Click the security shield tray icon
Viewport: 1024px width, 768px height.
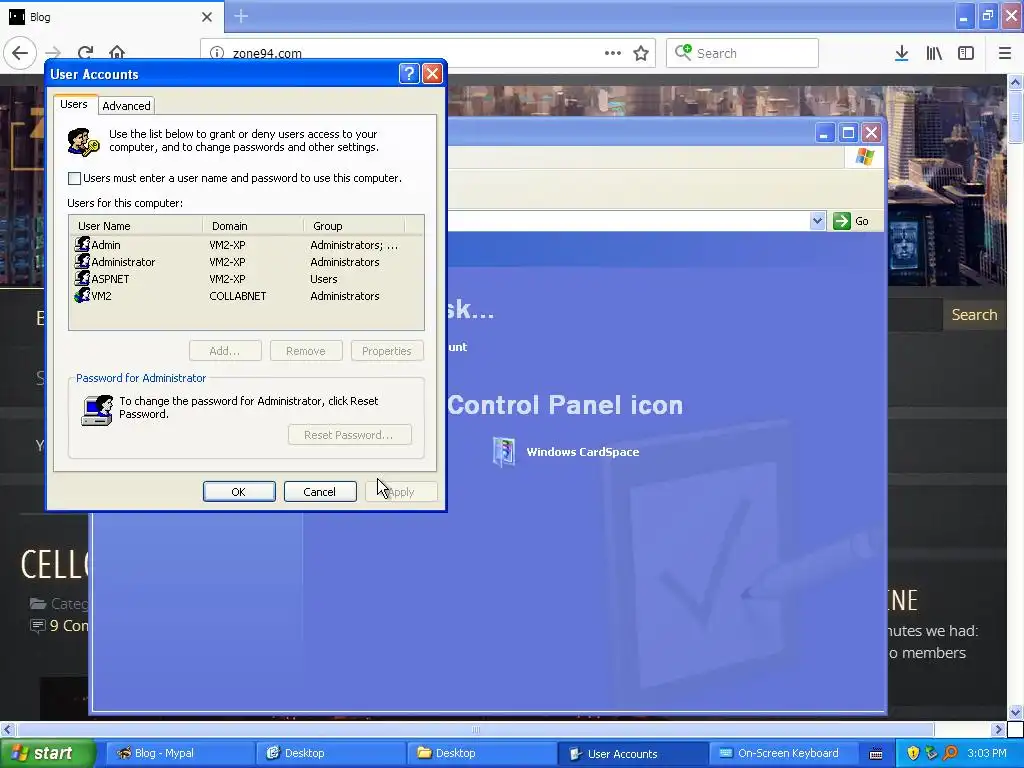click(913, 753)
